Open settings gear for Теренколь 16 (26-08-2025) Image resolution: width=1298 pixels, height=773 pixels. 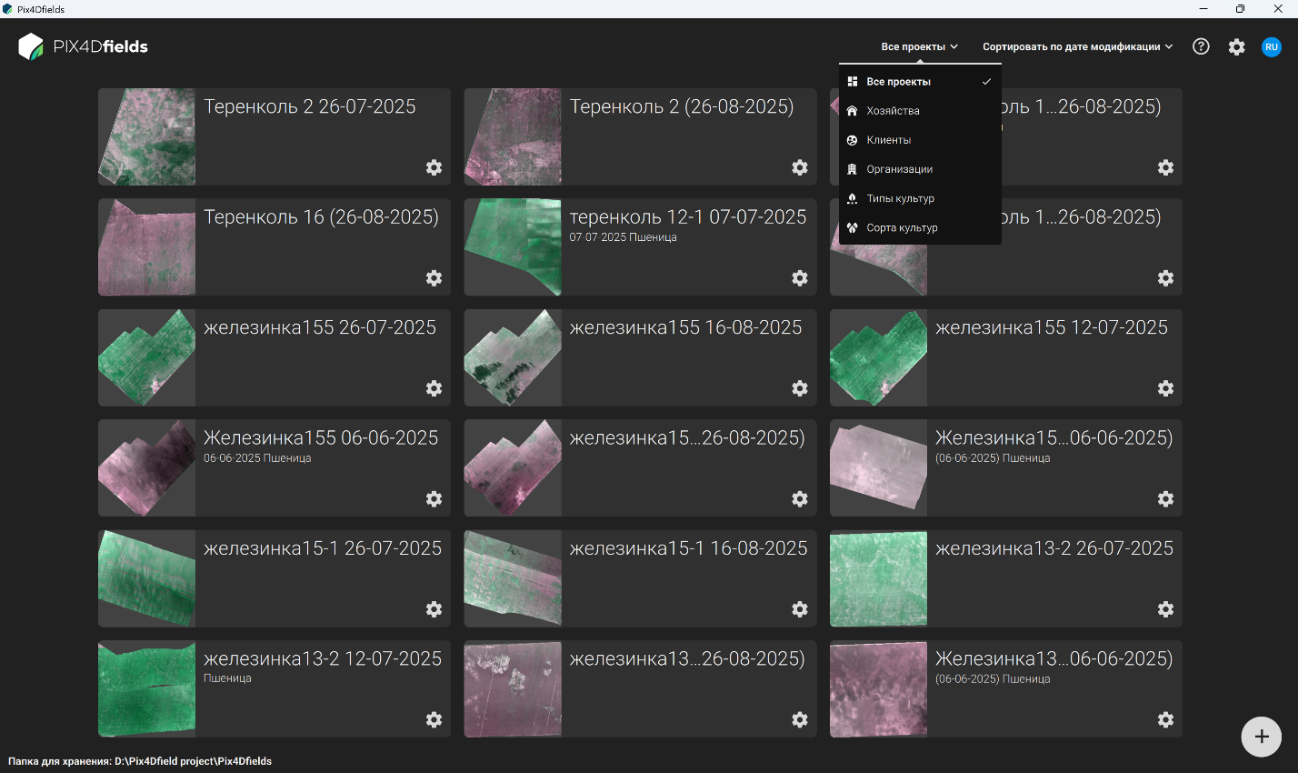point(434,278)
